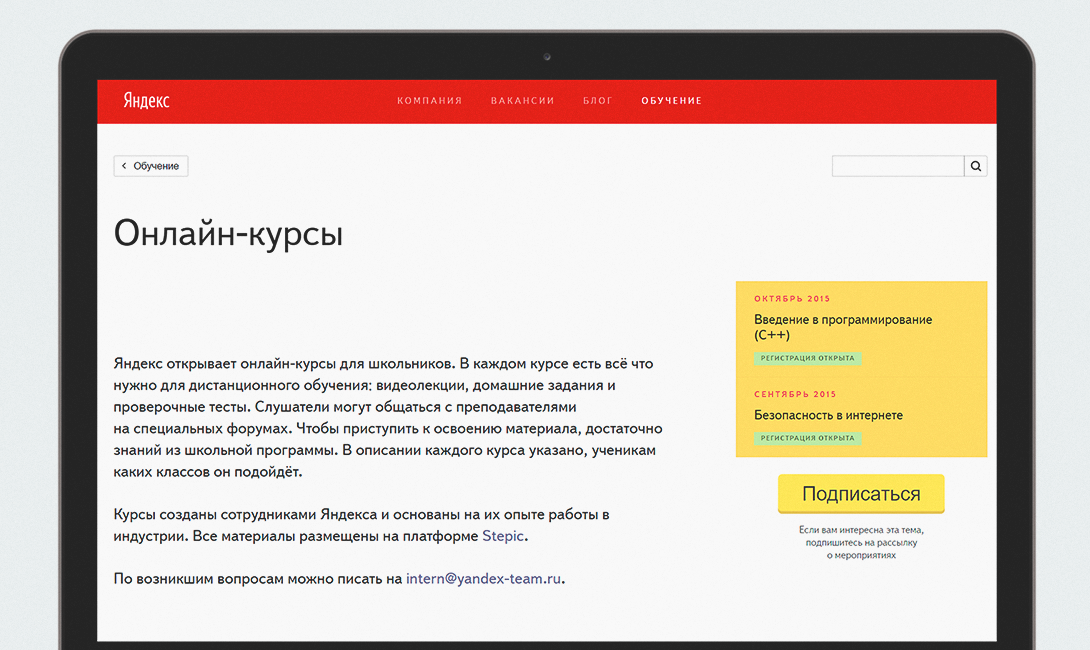Focus the search input field
Viewport: 1090px width, 650px height.
coord(898,166)
